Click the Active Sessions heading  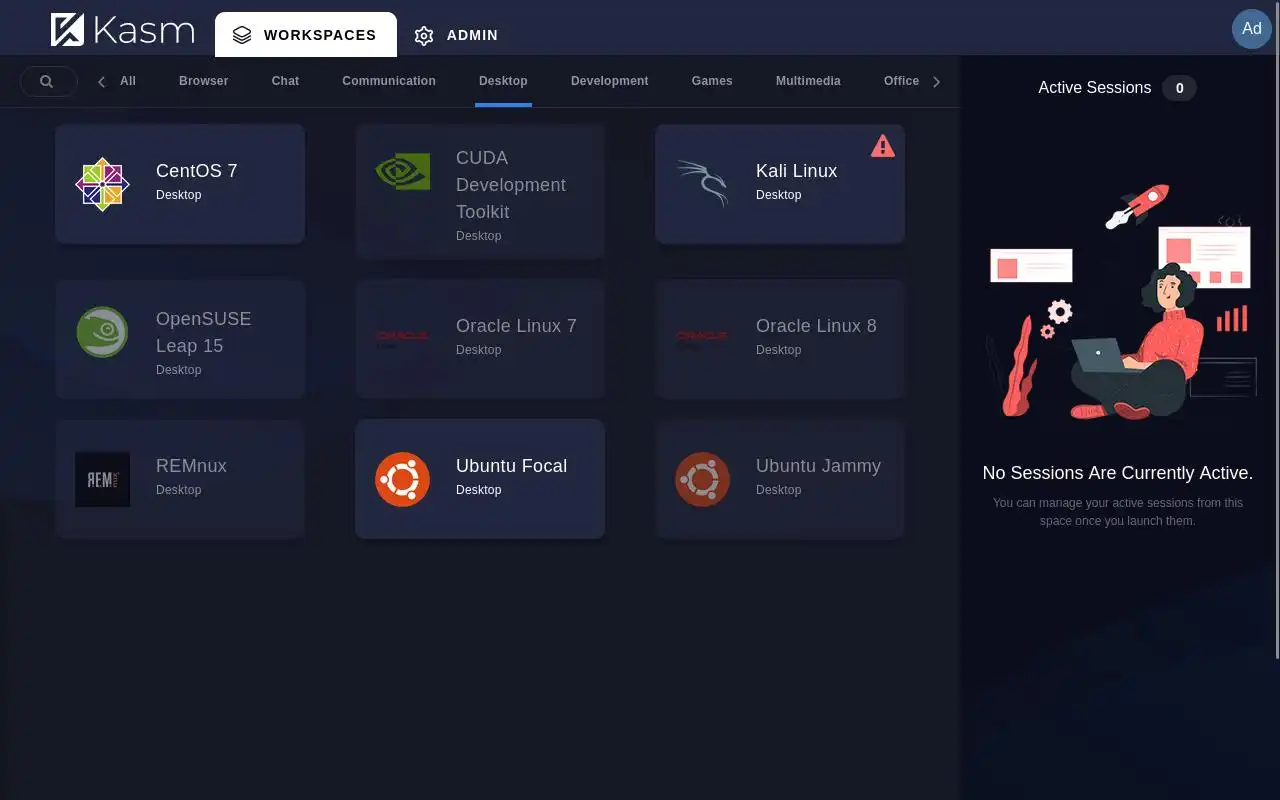1094,88
